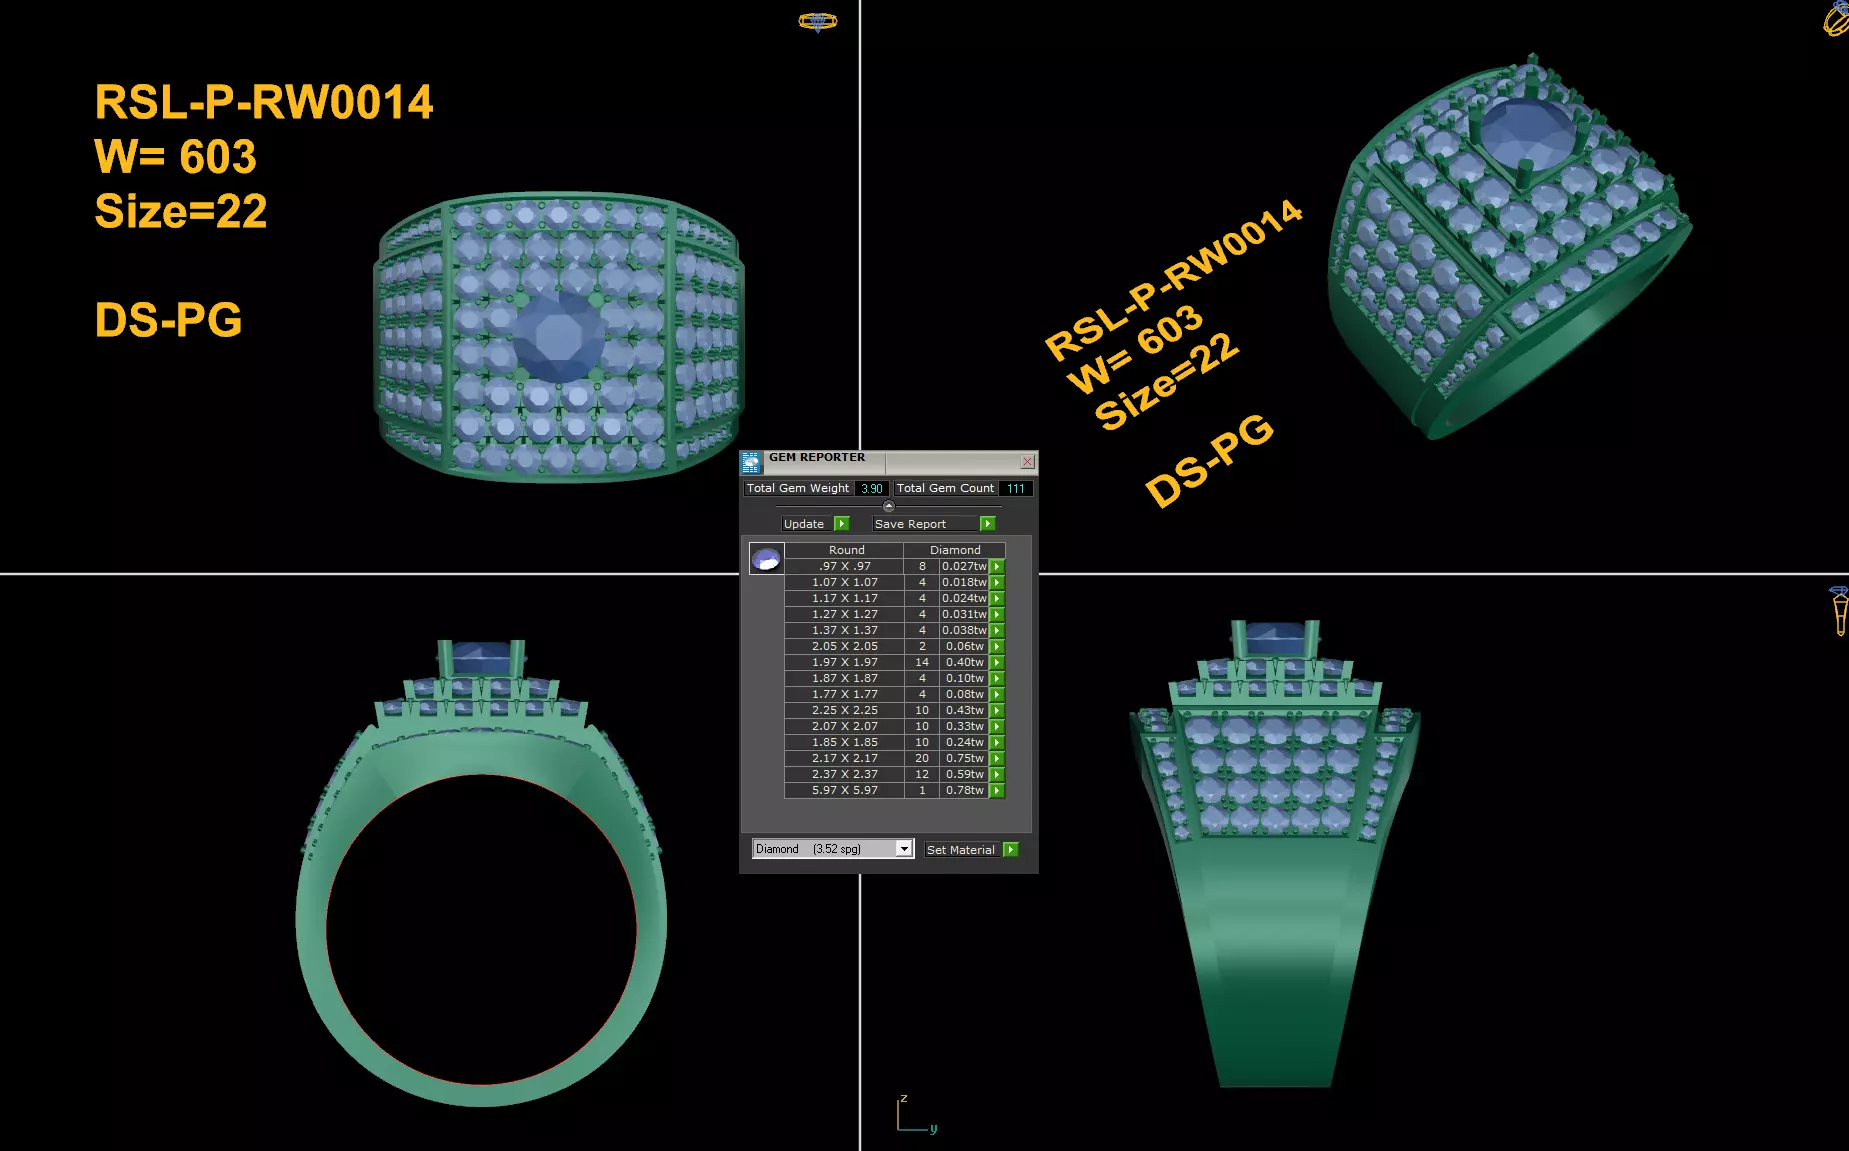The width and height of the screenshot is (1849, 1151).
Task: Click the 0.78tw weight cell
Action: (965, 790)
